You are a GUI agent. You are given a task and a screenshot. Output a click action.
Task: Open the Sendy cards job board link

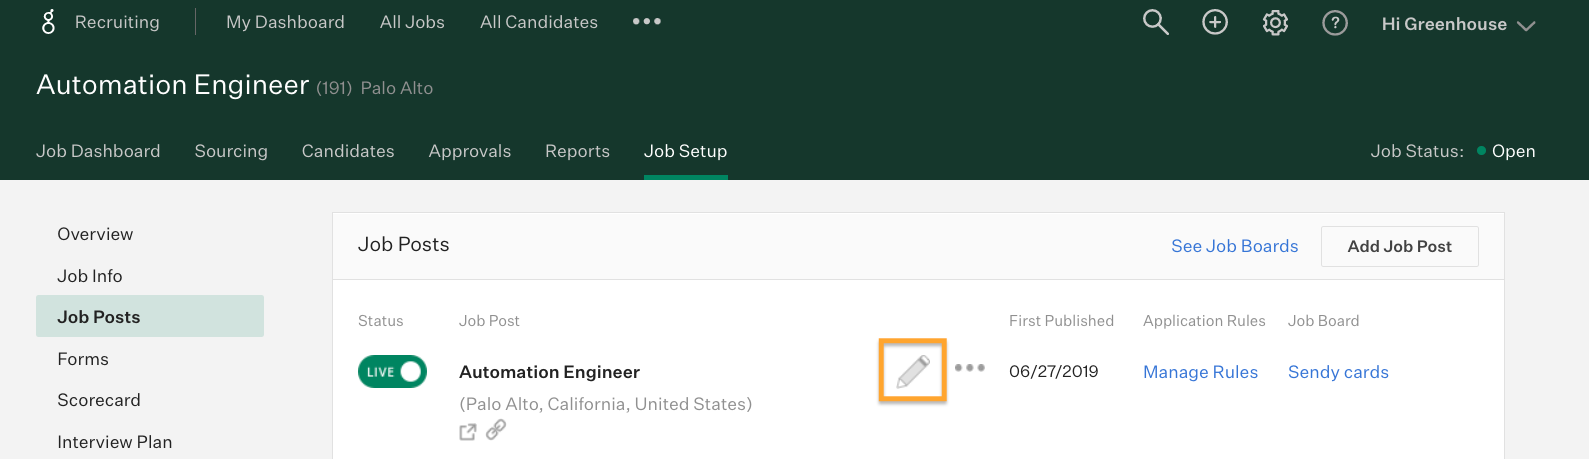(x=1338, y=372)
